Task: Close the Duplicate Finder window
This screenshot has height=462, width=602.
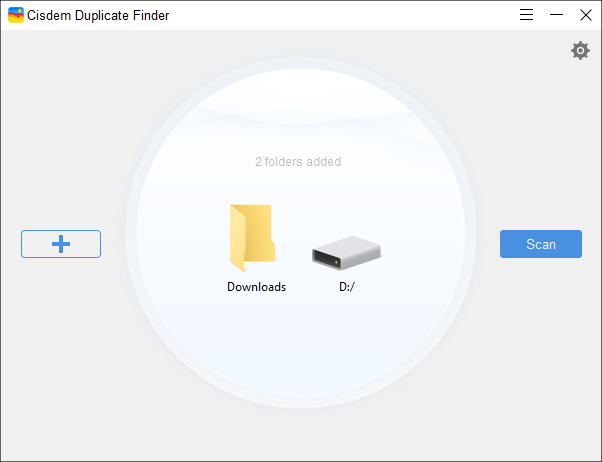Action: point(586,15)
